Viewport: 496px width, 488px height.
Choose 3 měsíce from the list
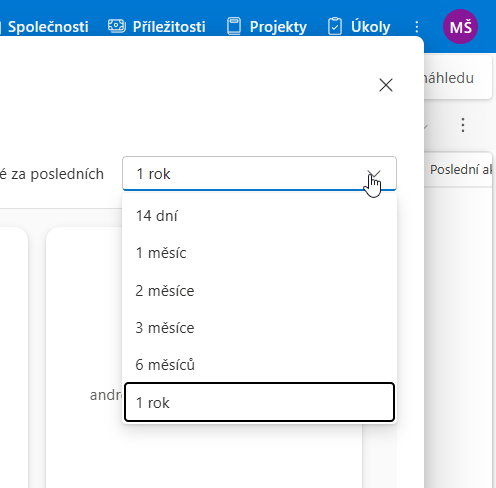(x=259, y=328)
